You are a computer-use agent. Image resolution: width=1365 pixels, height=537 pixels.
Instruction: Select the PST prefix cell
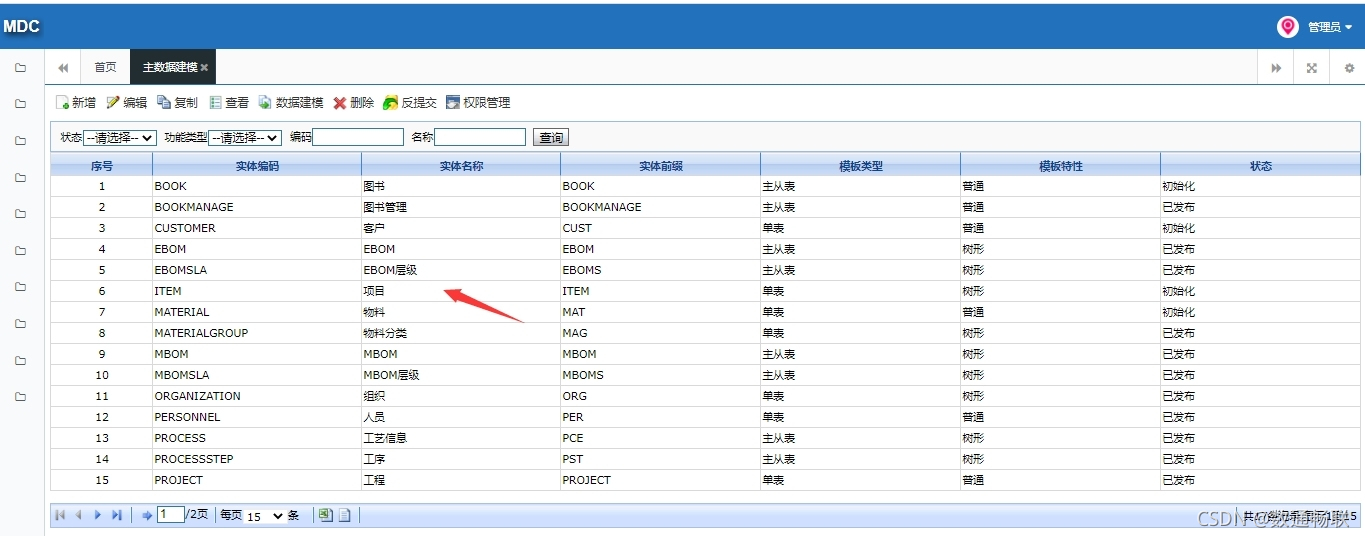pyautogui.click(x=661, y=459)
